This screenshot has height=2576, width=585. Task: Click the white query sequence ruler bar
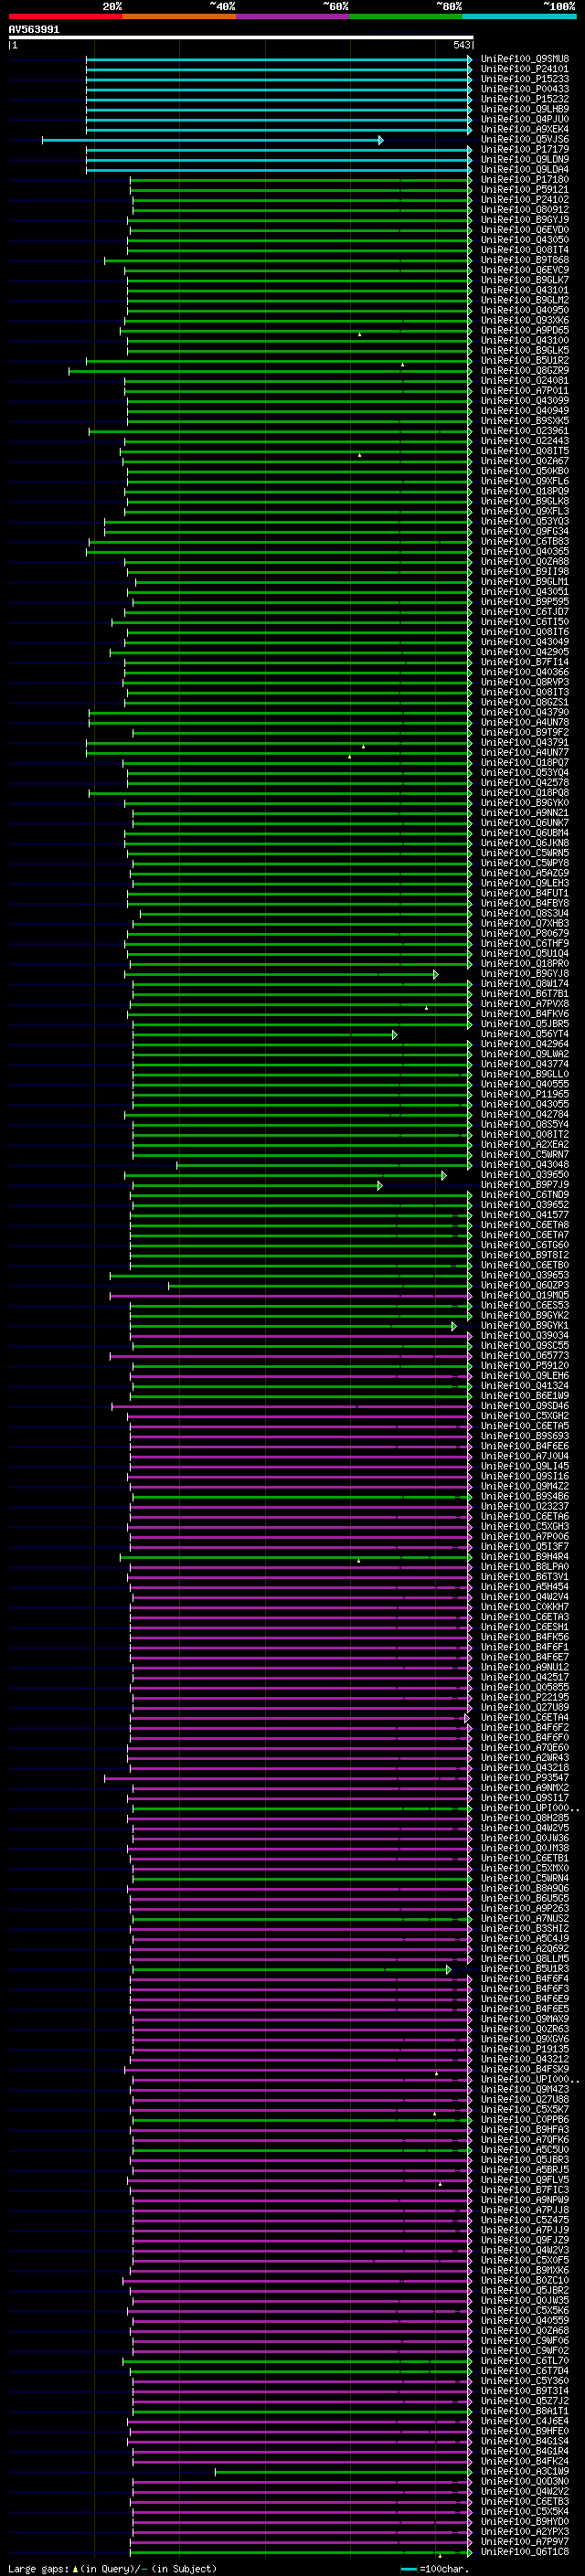(x=241, y=37)
